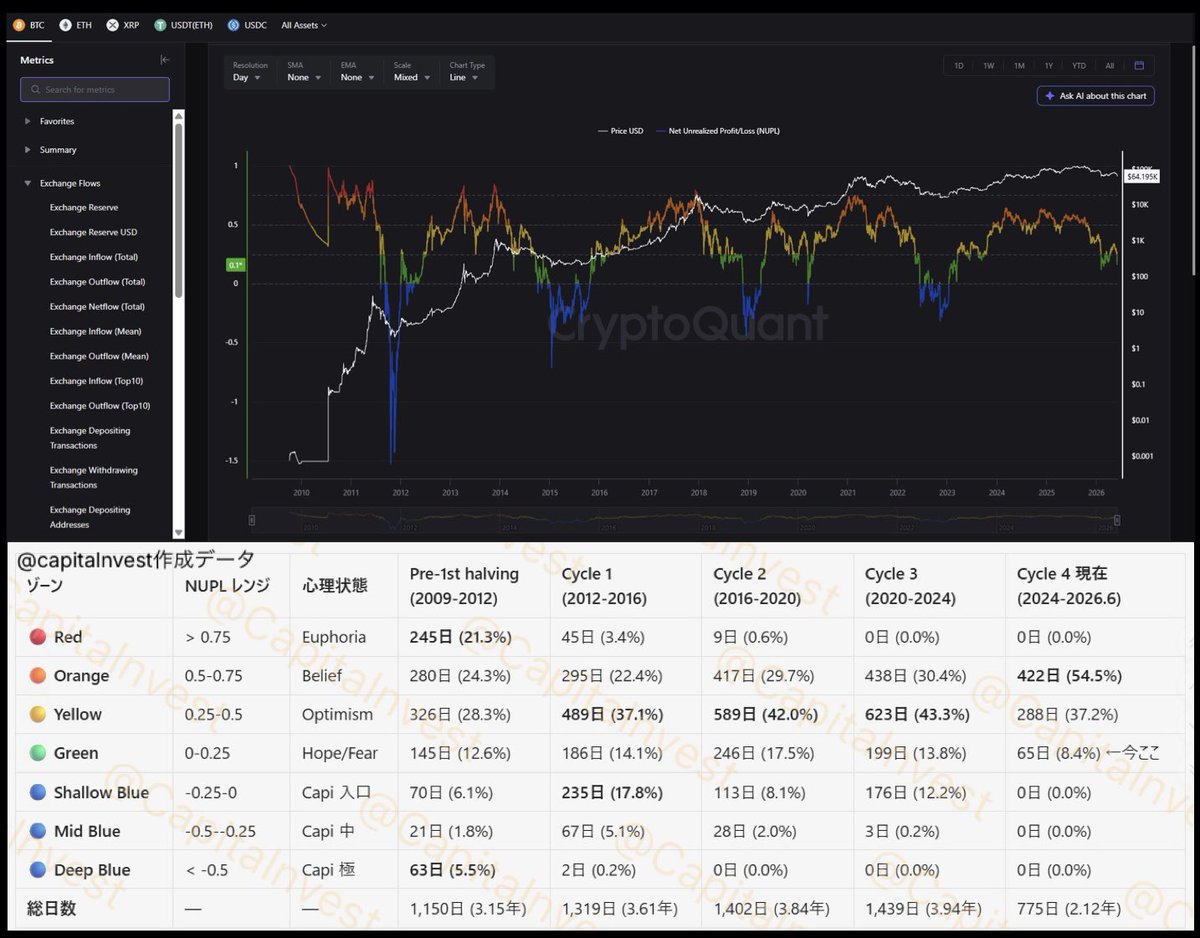Screen dimensions: 1200x938
Task: Set chart range to 1D
Action: [x=959, y=66]
